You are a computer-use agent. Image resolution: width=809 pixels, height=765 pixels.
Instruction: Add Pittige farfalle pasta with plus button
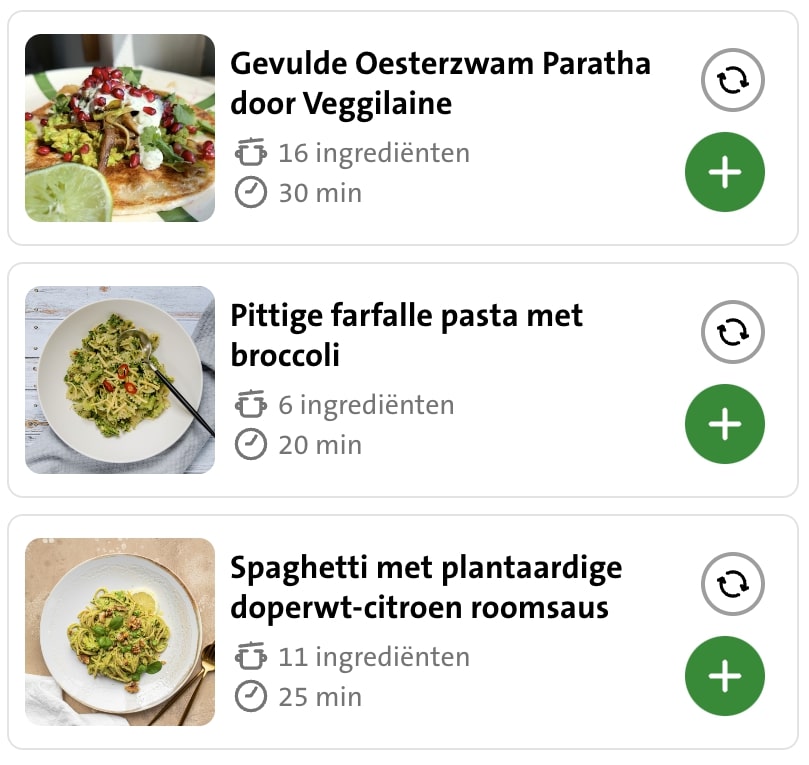coord(724,424)
